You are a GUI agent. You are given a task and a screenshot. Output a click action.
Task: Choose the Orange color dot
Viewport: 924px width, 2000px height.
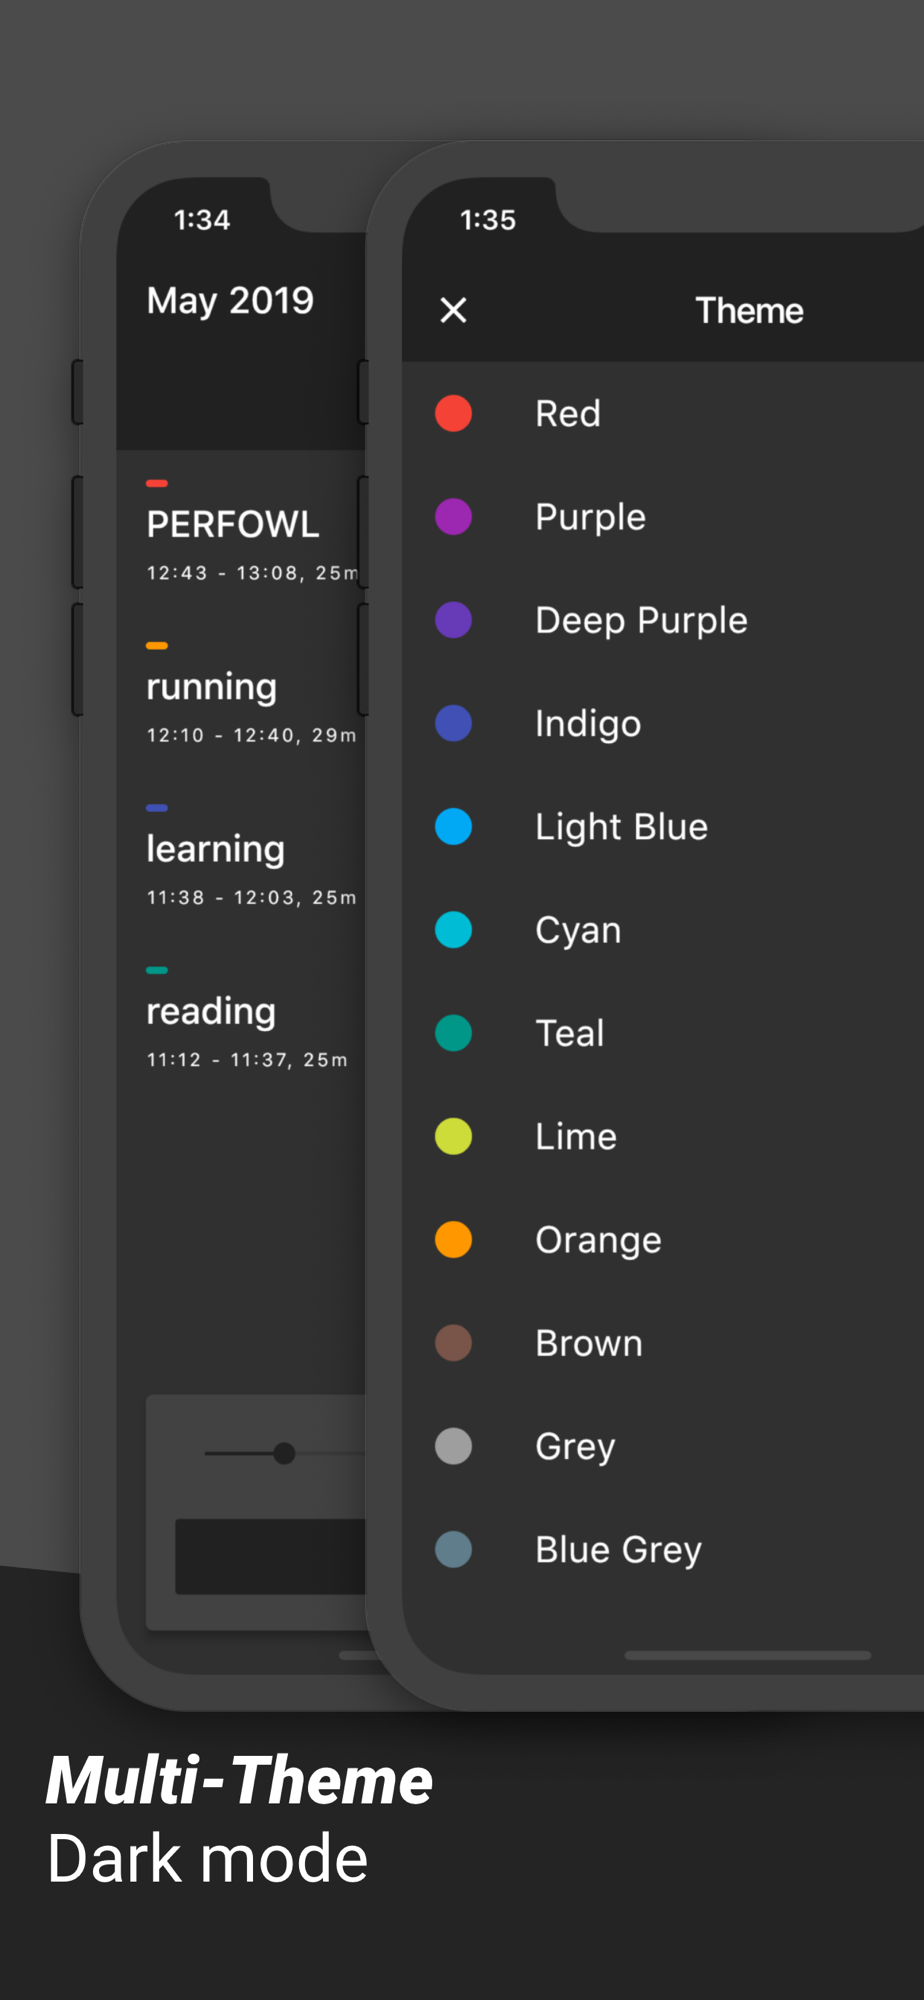pyautogui.click(x=453, y=1240)
